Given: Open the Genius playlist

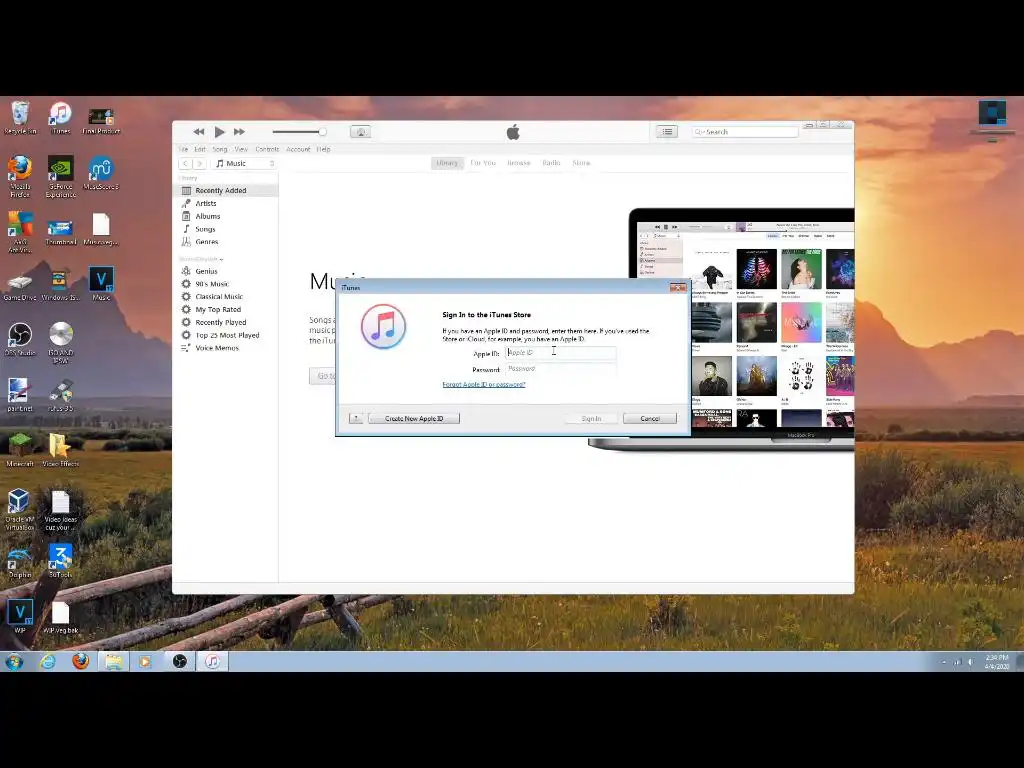Looking at the screenshot, I should (227, 271).
